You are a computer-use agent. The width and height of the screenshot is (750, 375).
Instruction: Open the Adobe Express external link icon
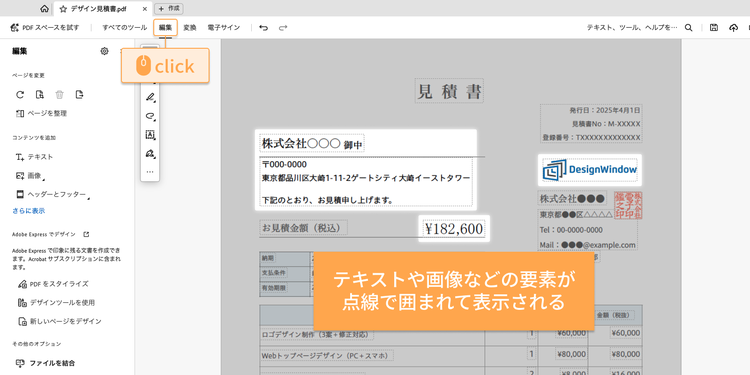[x=86, y=234]
